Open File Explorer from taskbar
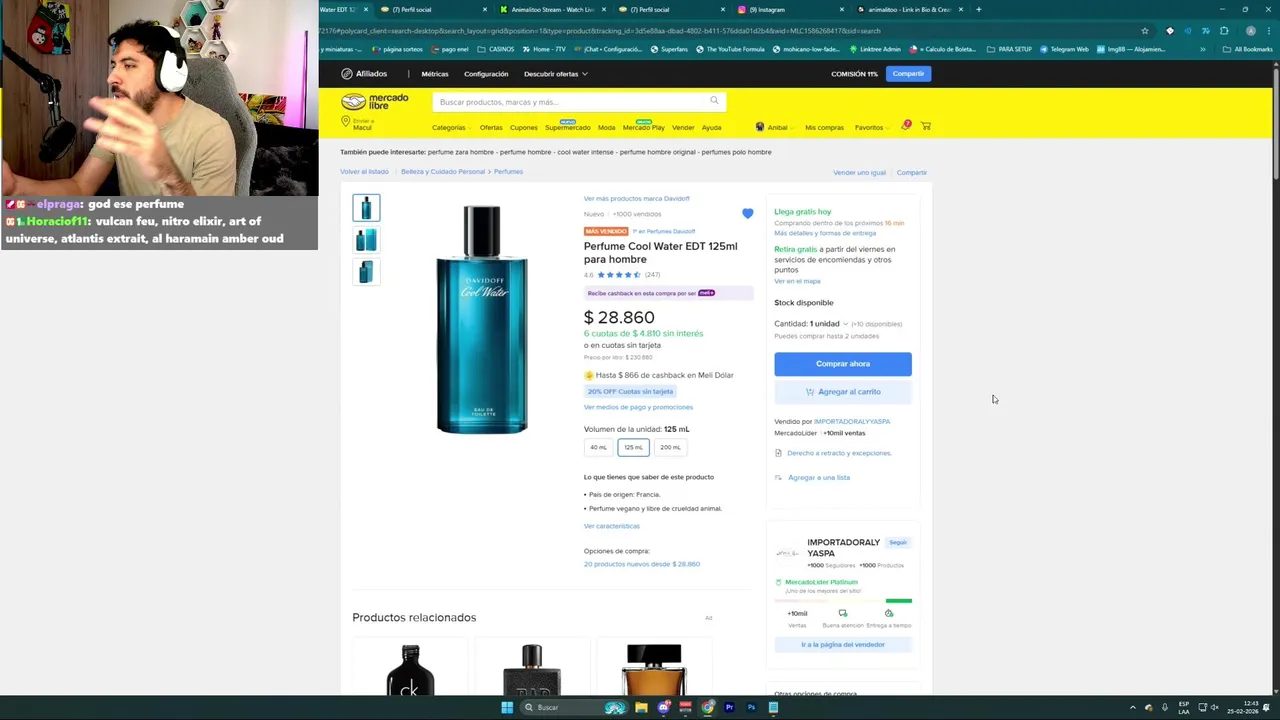This screenshot has height=720, width=1280. (x=641, y=708)
